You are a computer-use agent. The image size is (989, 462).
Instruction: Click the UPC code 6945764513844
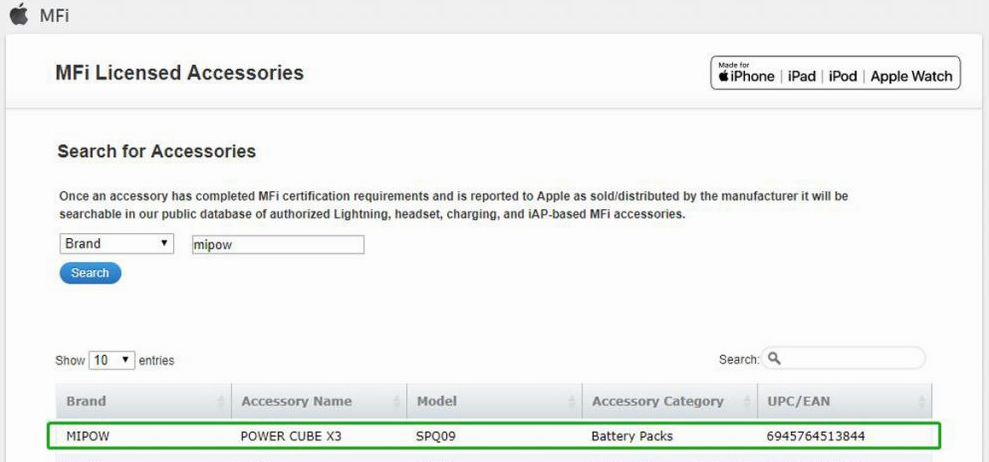(x=816, y=436)
